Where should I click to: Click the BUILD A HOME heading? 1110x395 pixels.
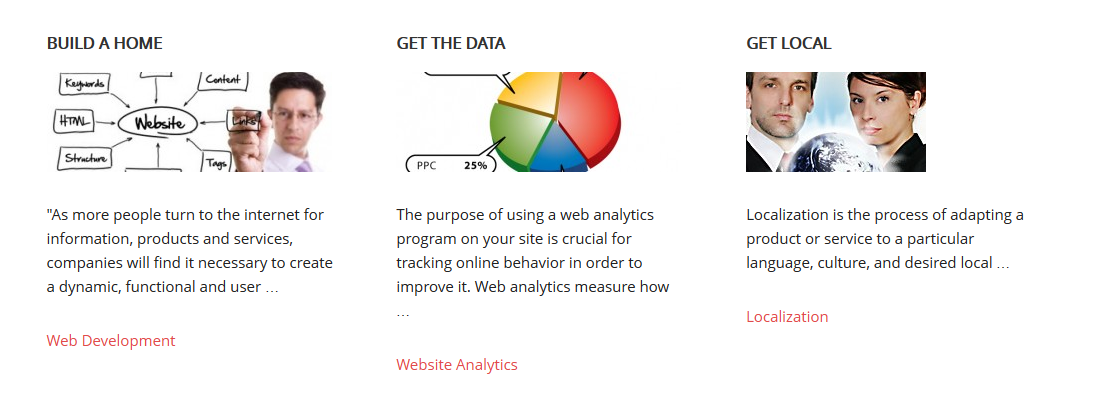tap(104, 43)
